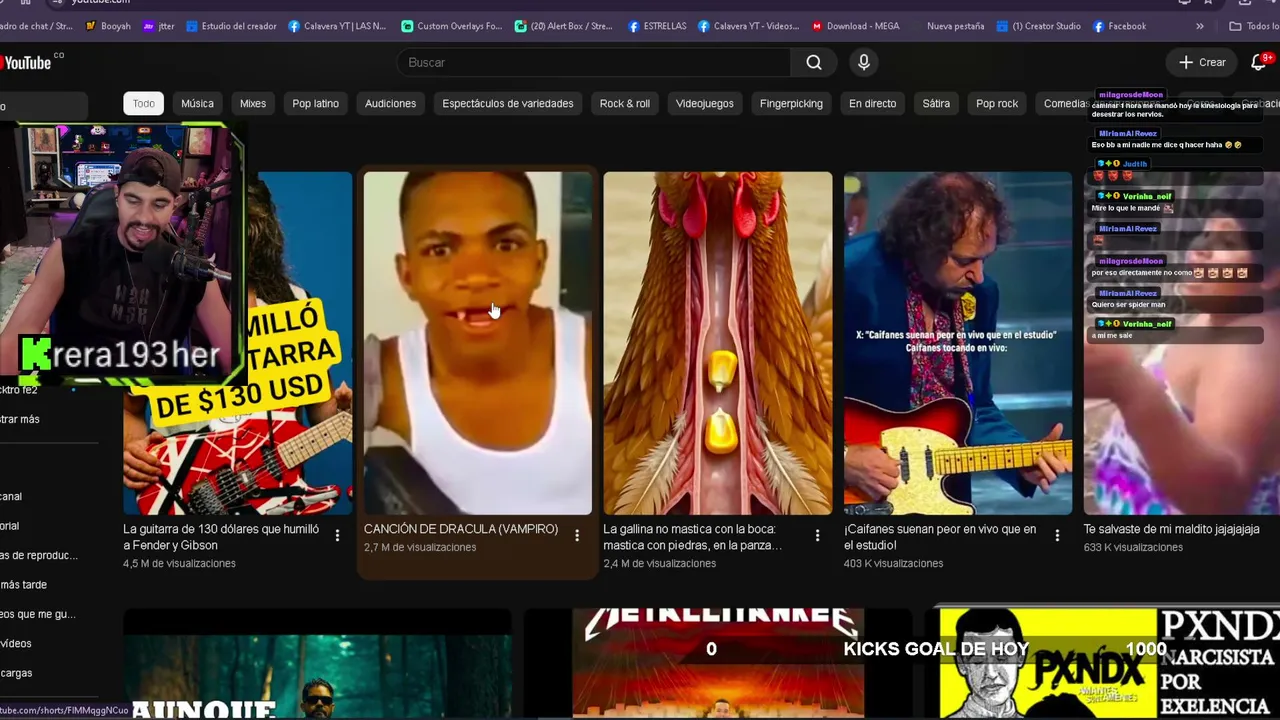Open the sidebar 'Descargas' item
The height and width of the screenshot is (720, 1280).
click(16, 673)
